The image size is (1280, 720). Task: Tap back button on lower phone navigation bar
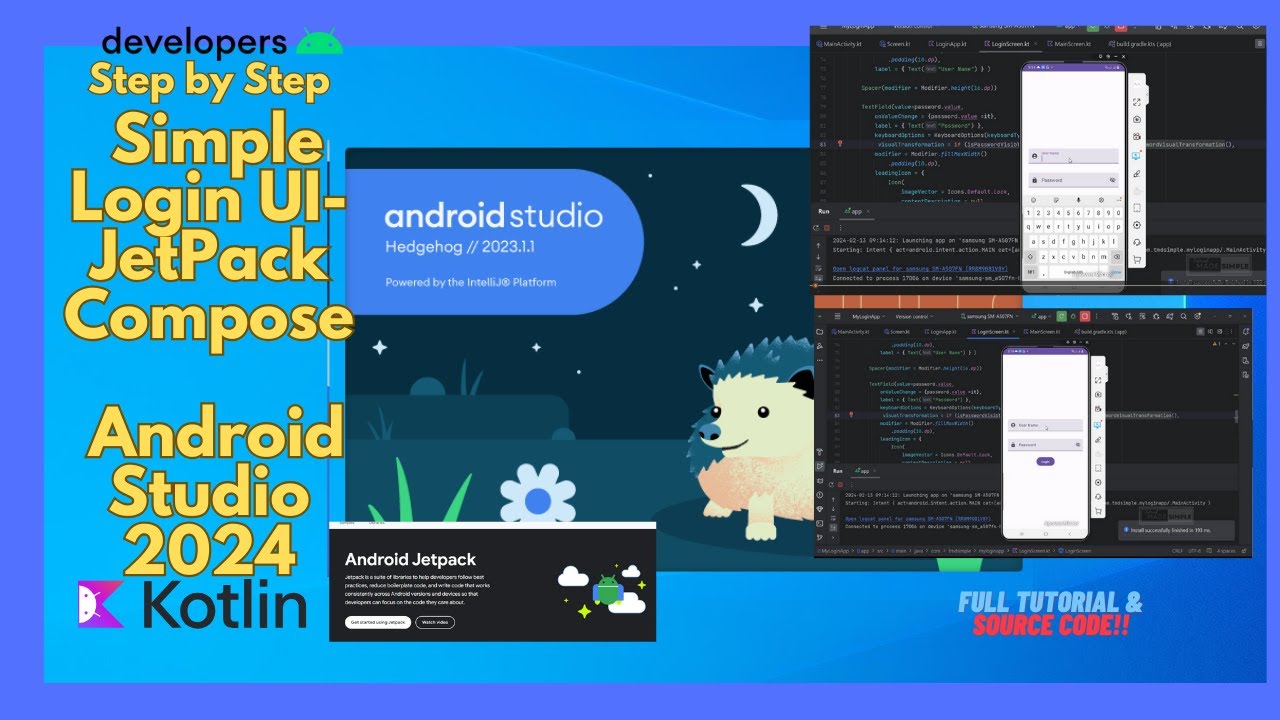1070,534
